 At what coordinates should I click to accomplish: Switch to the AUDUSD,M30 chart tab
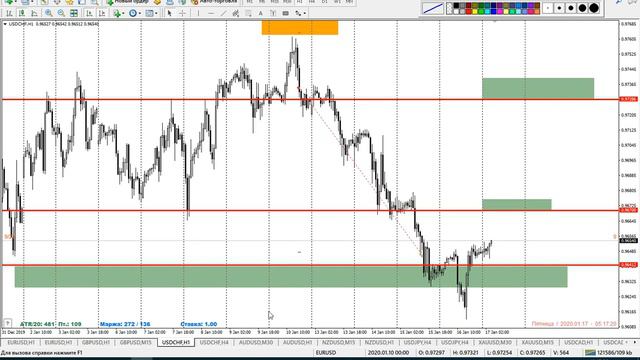click(x=256, y=342)
